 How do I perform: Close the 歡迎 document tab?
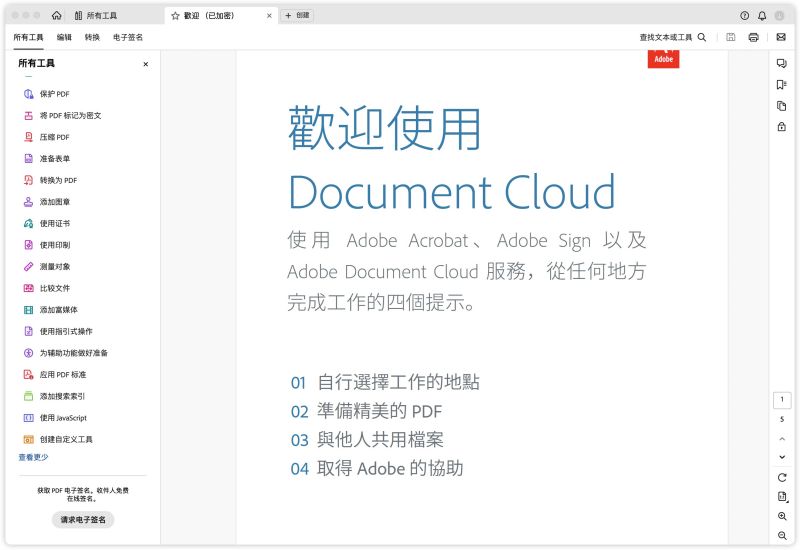(x=269, y=16)
